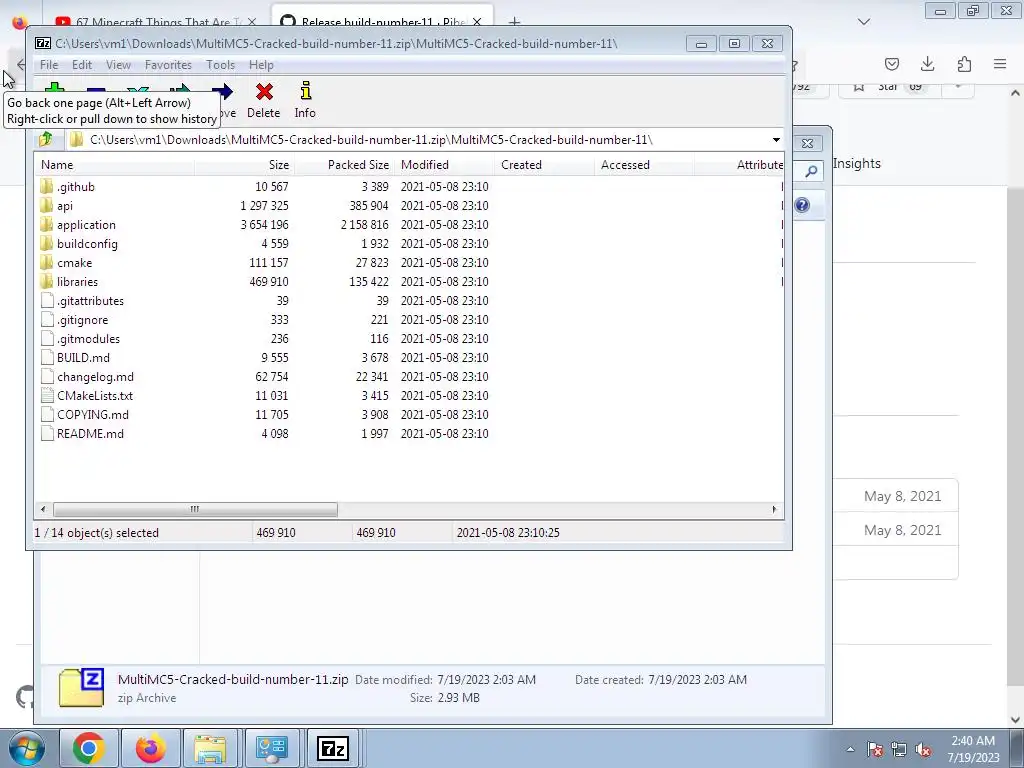Open a new Firefox tab with plus button
The height and width of the screenshot is (768, 1024).
(x=515, y=22)
